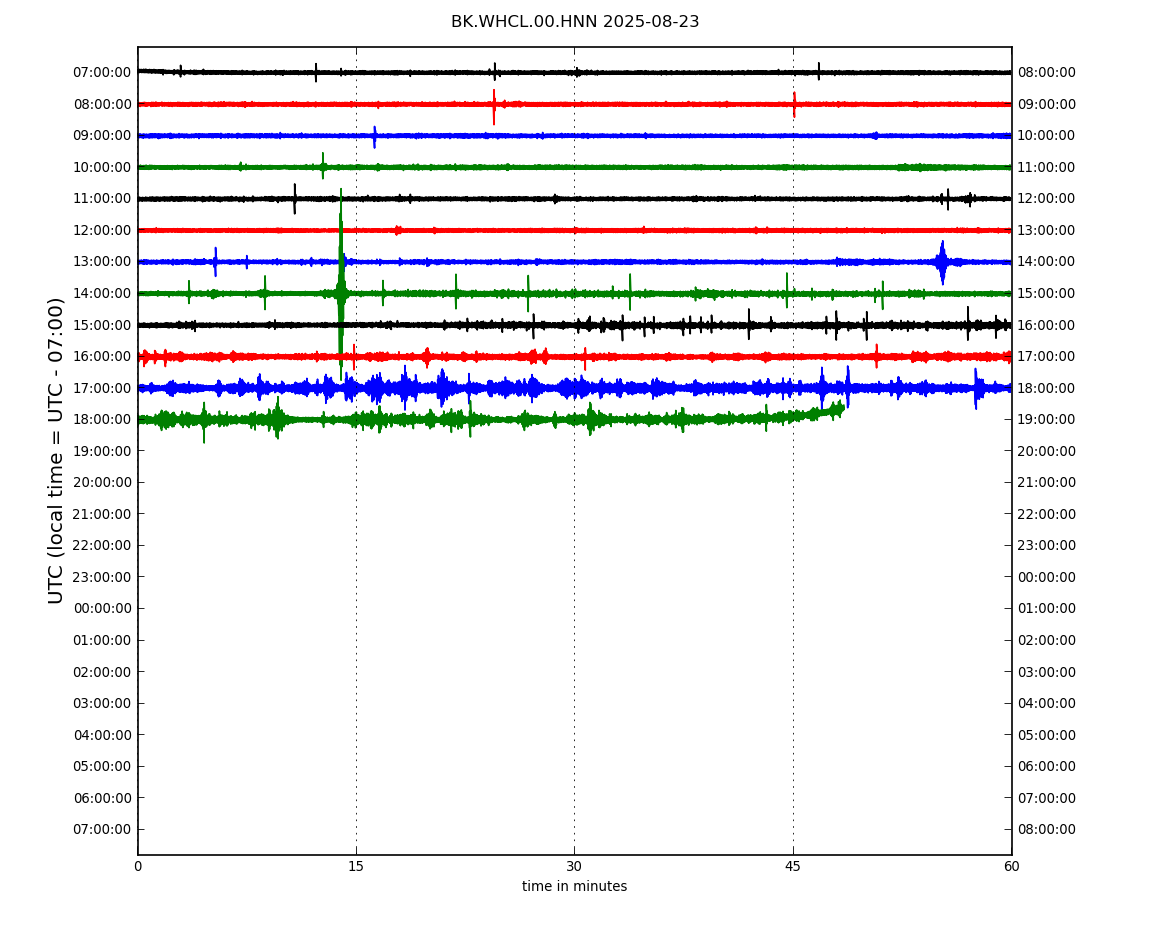The width and height of the screenshot is (1150, 950).
Task: Select the 14:00:00 label on the left UTC axis
Action: [x=103, y=293]
